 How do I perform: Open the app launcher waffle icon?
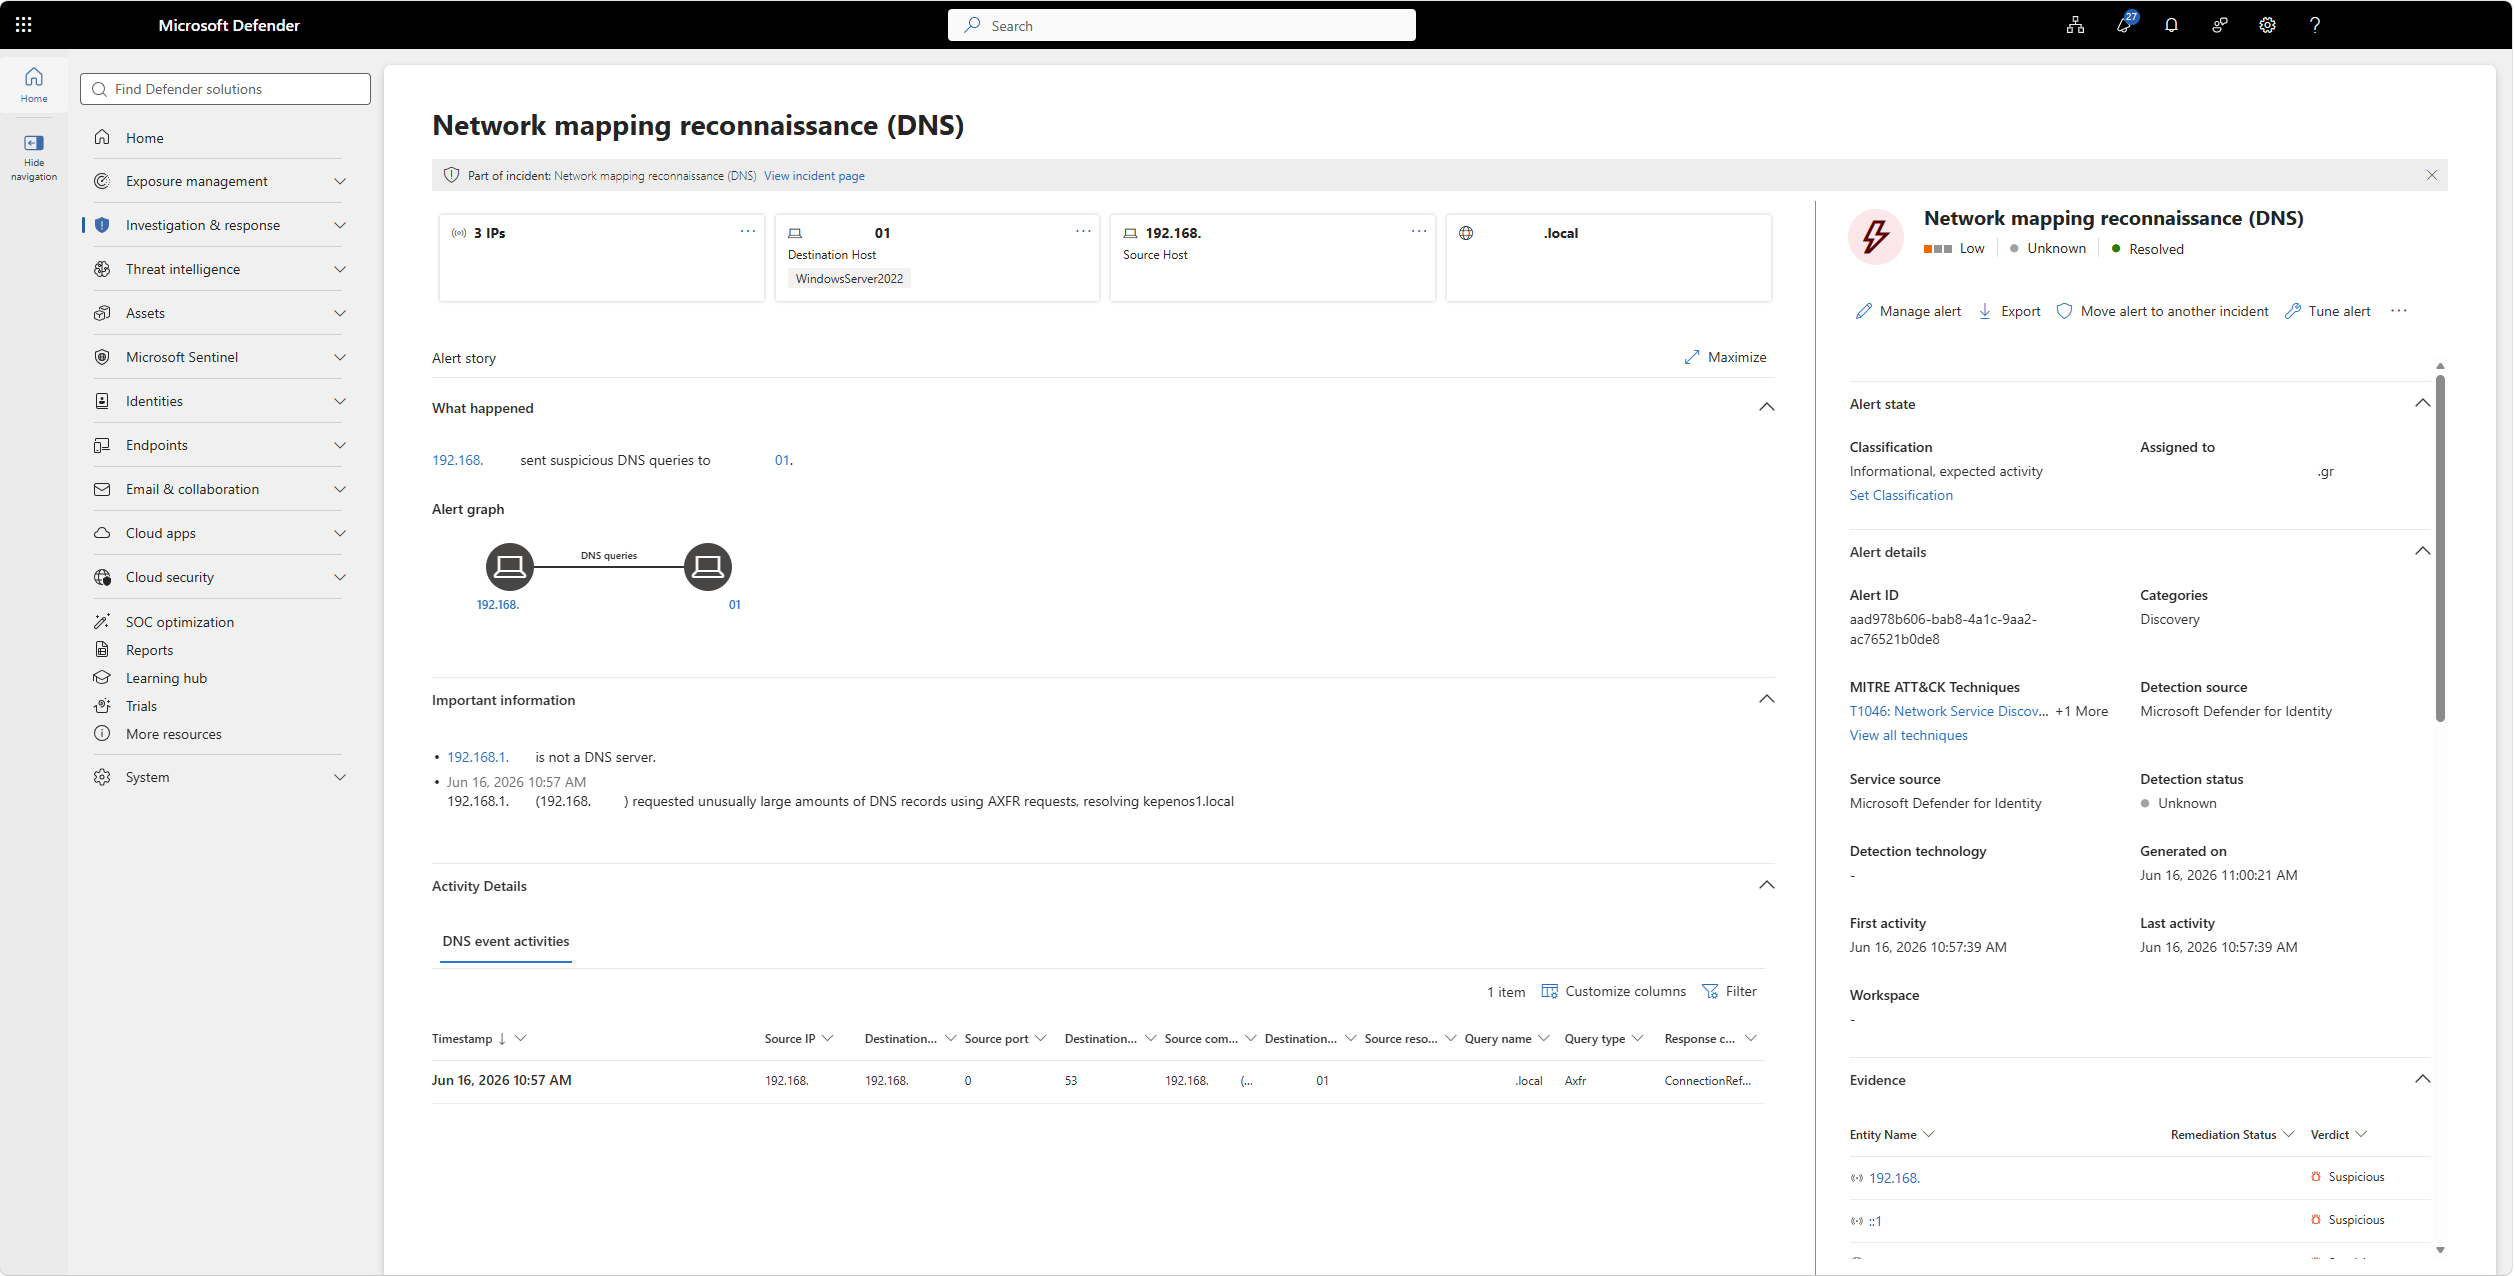coord(24,25)
